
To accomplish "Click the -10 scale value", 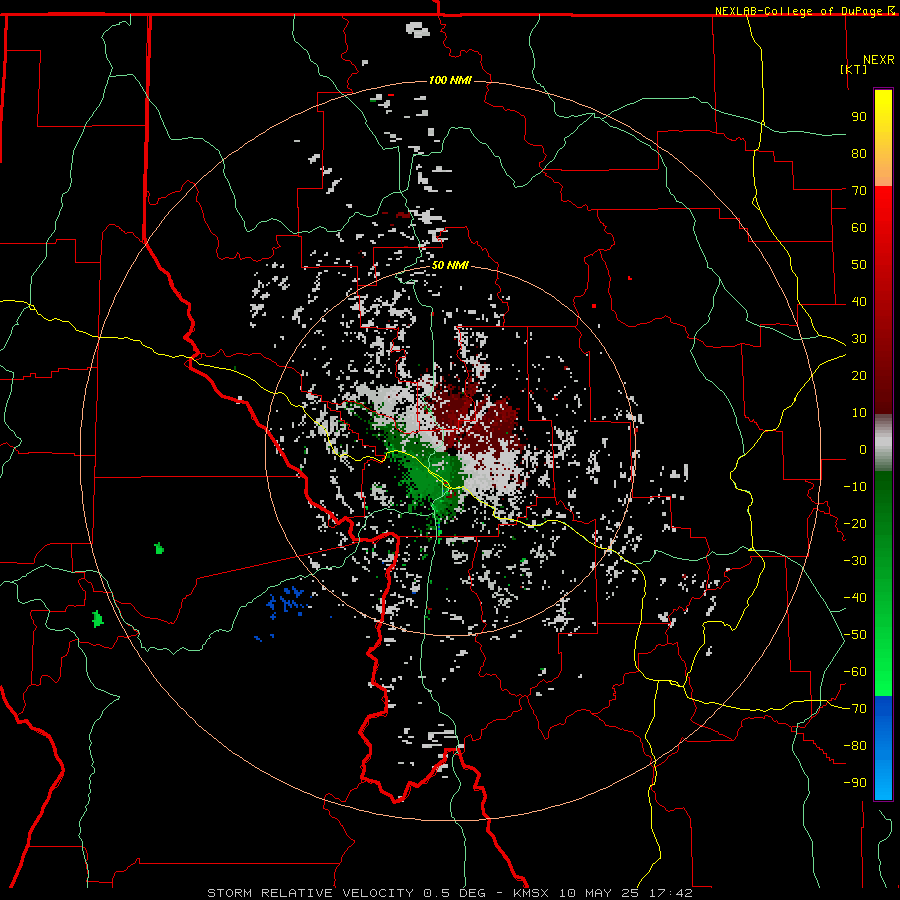I will point(855,487).
